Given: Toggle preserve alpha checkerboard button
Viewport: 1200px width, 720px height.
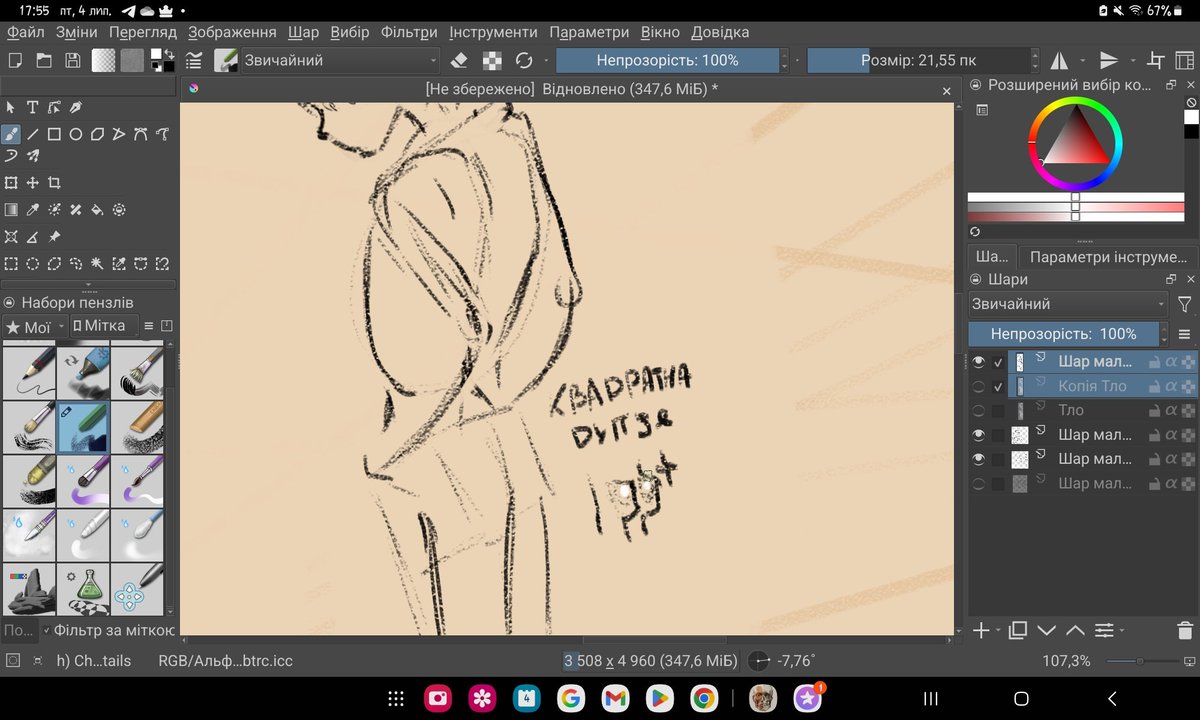Looking at the screenshot, I should coord(491,60).
